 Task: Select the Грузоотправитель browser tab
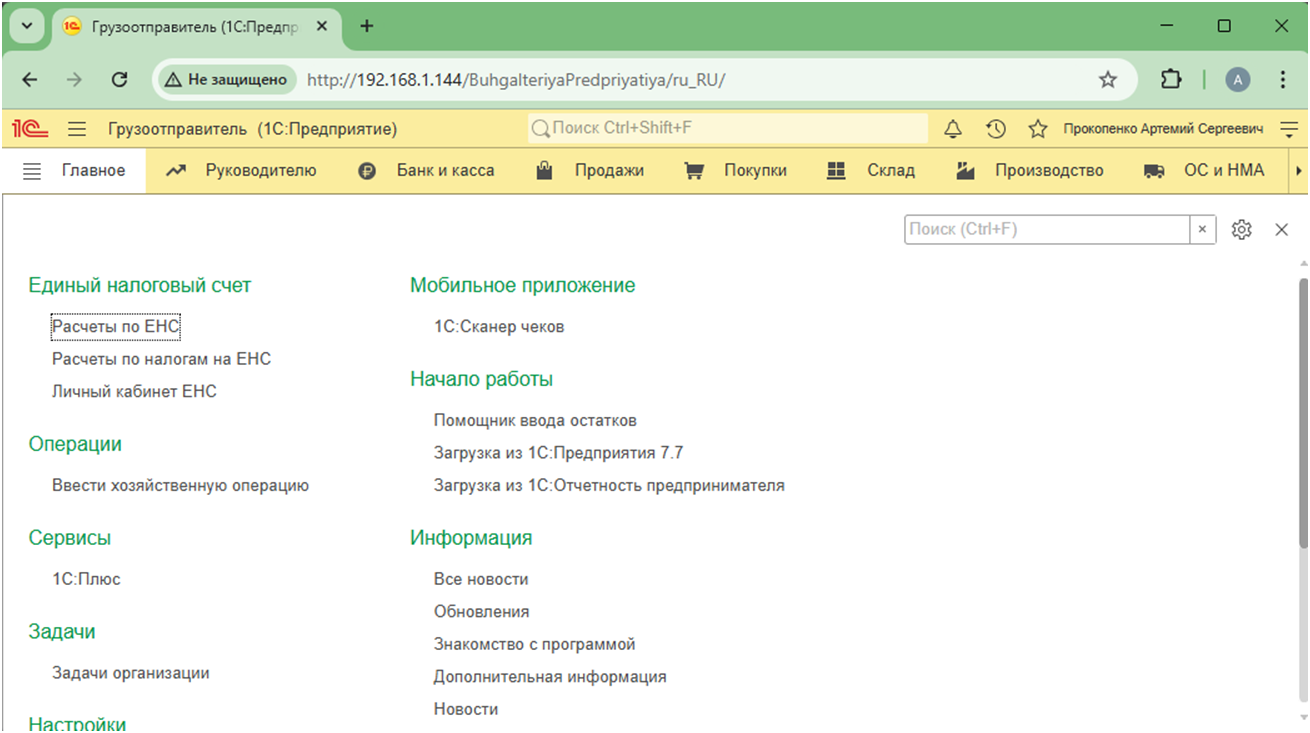click(196, 26)
